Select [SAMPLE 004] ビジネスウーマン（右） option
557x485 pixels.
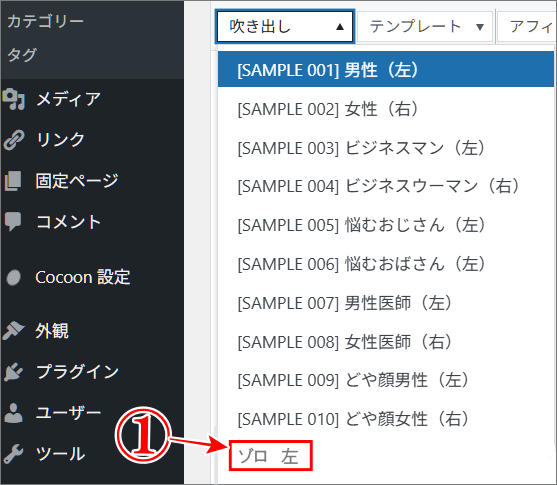tap(386, 186)
